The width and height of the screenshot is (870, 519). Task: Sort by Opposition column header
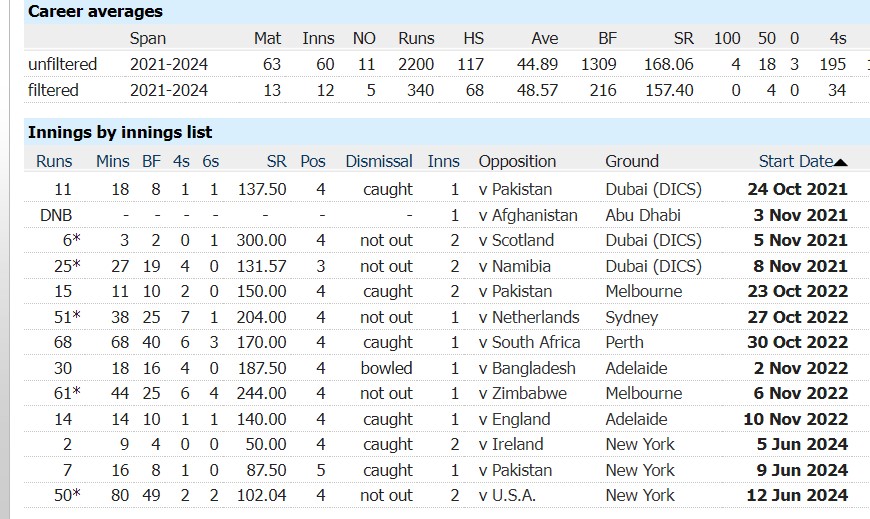pos(517,162)
